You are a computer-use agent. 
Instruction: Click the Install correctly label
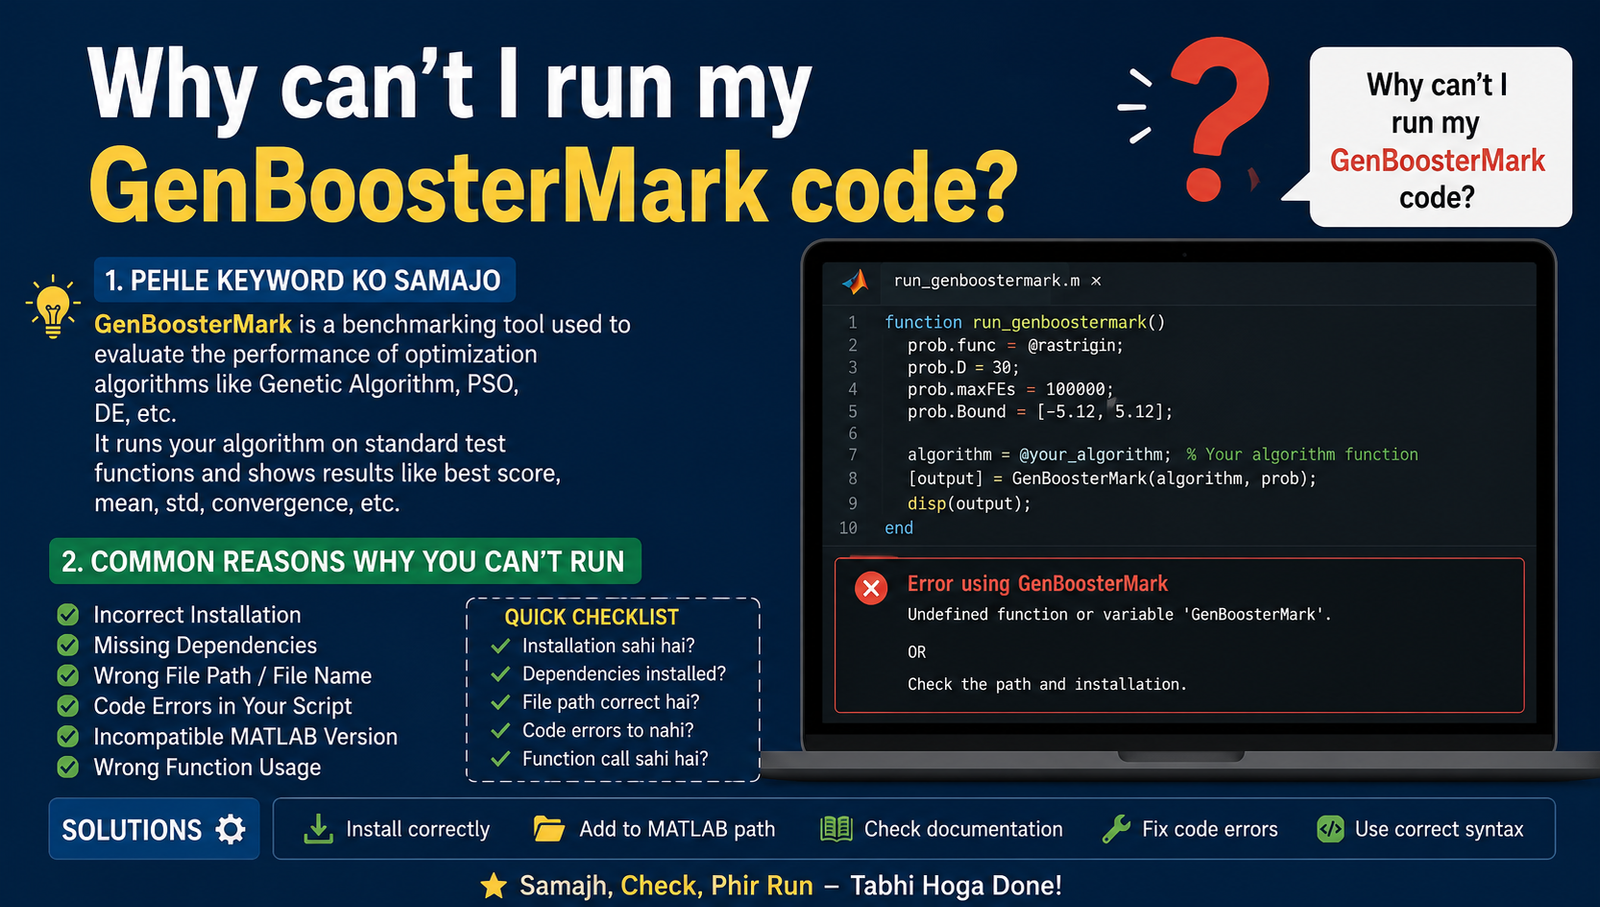click(418, 829)
